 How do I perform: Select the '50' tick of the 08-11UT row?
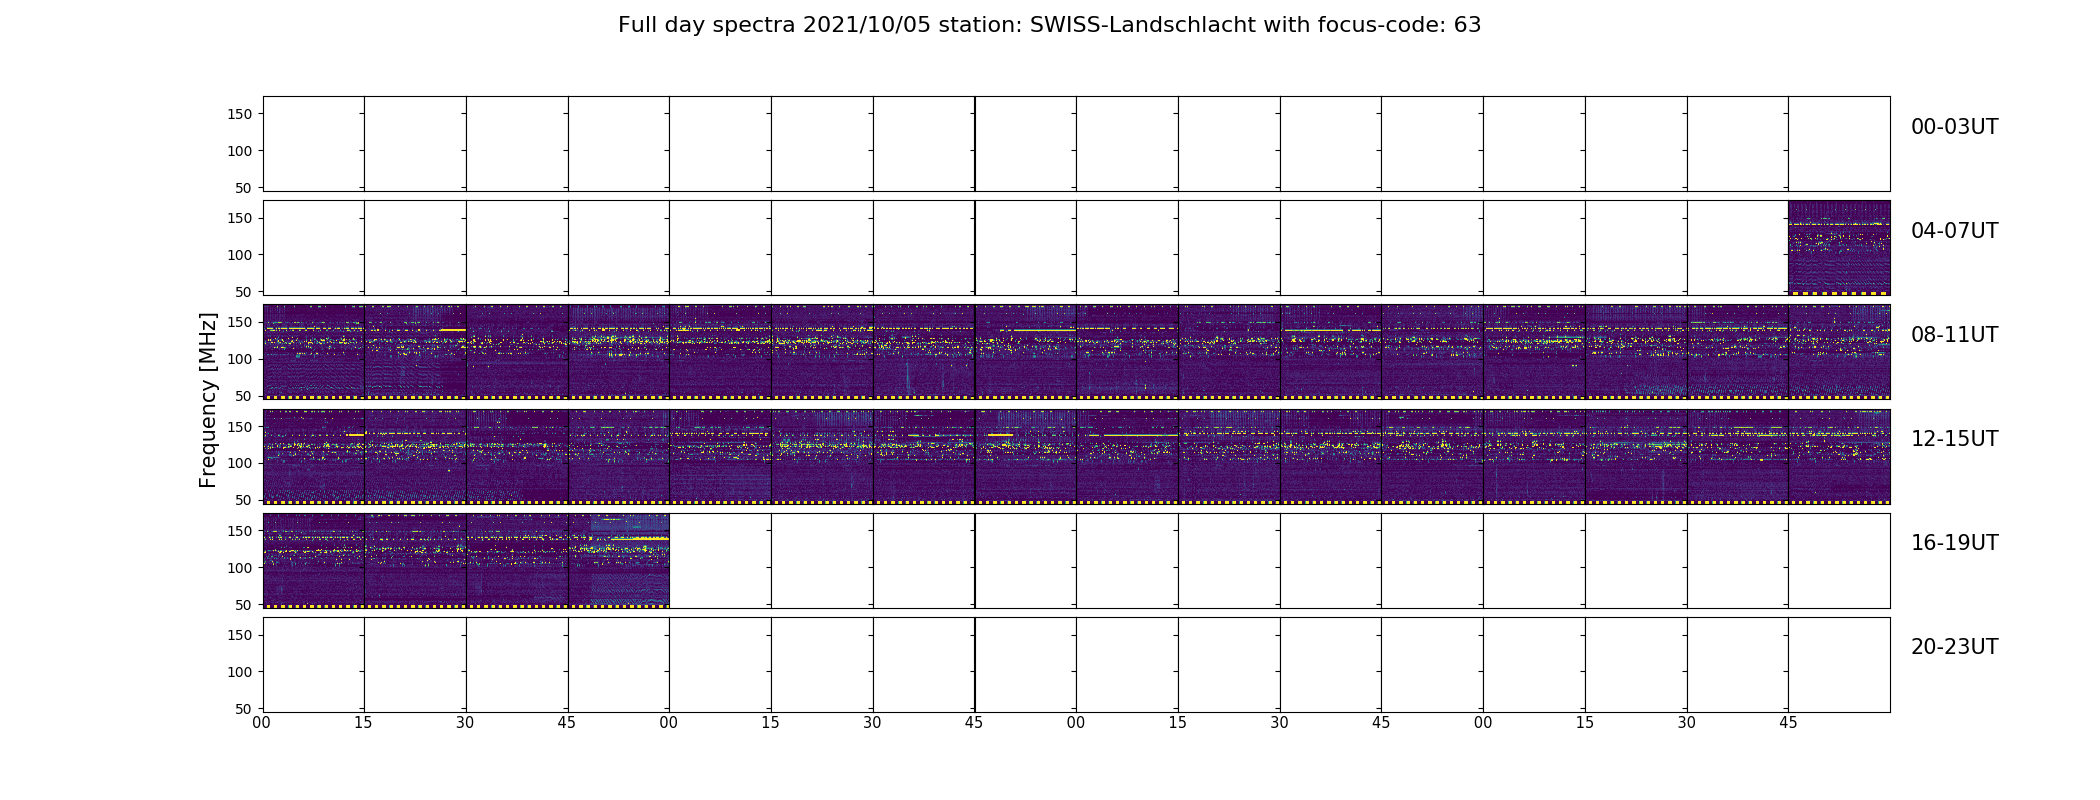coord(244,396)
